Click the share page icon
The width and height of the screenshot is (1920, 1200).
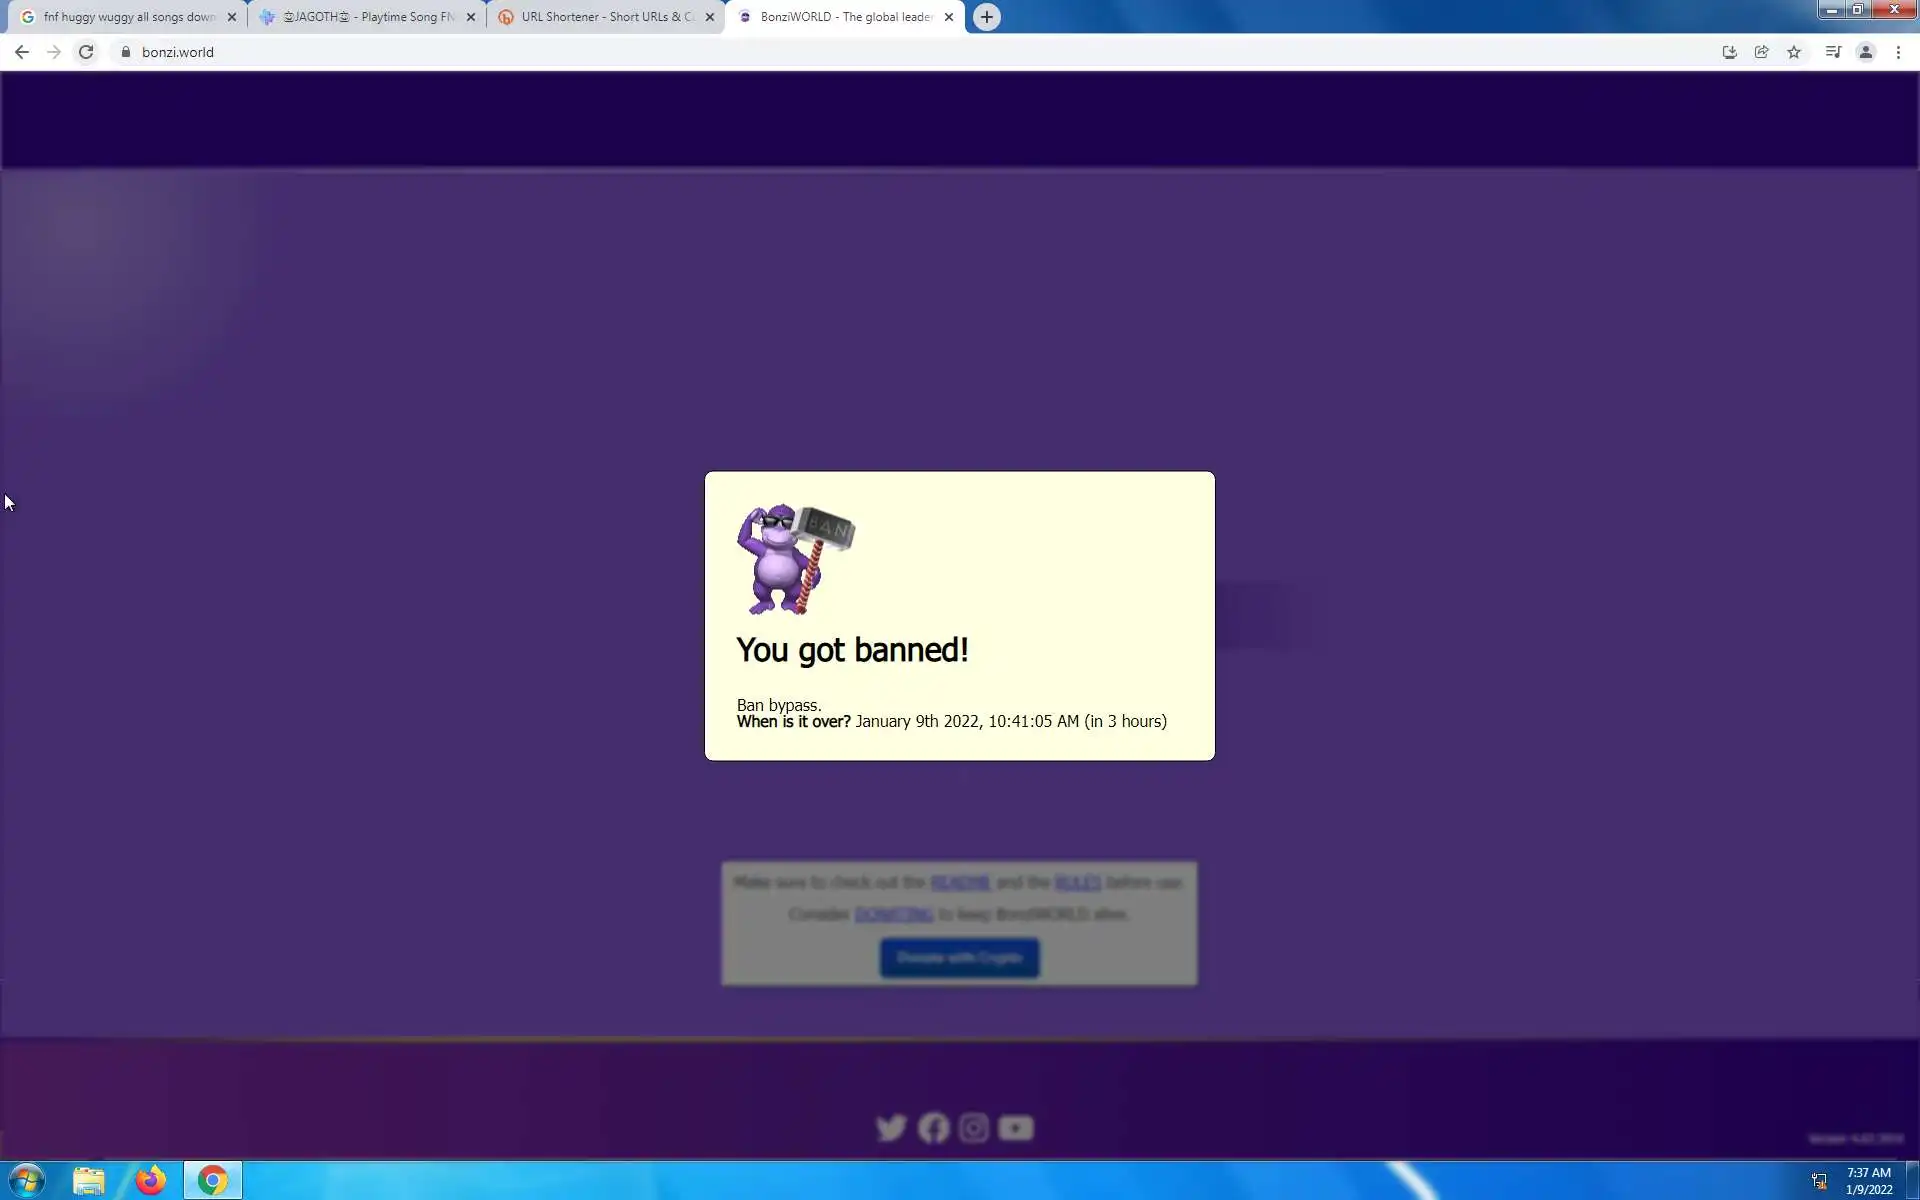coord(1762,52)
